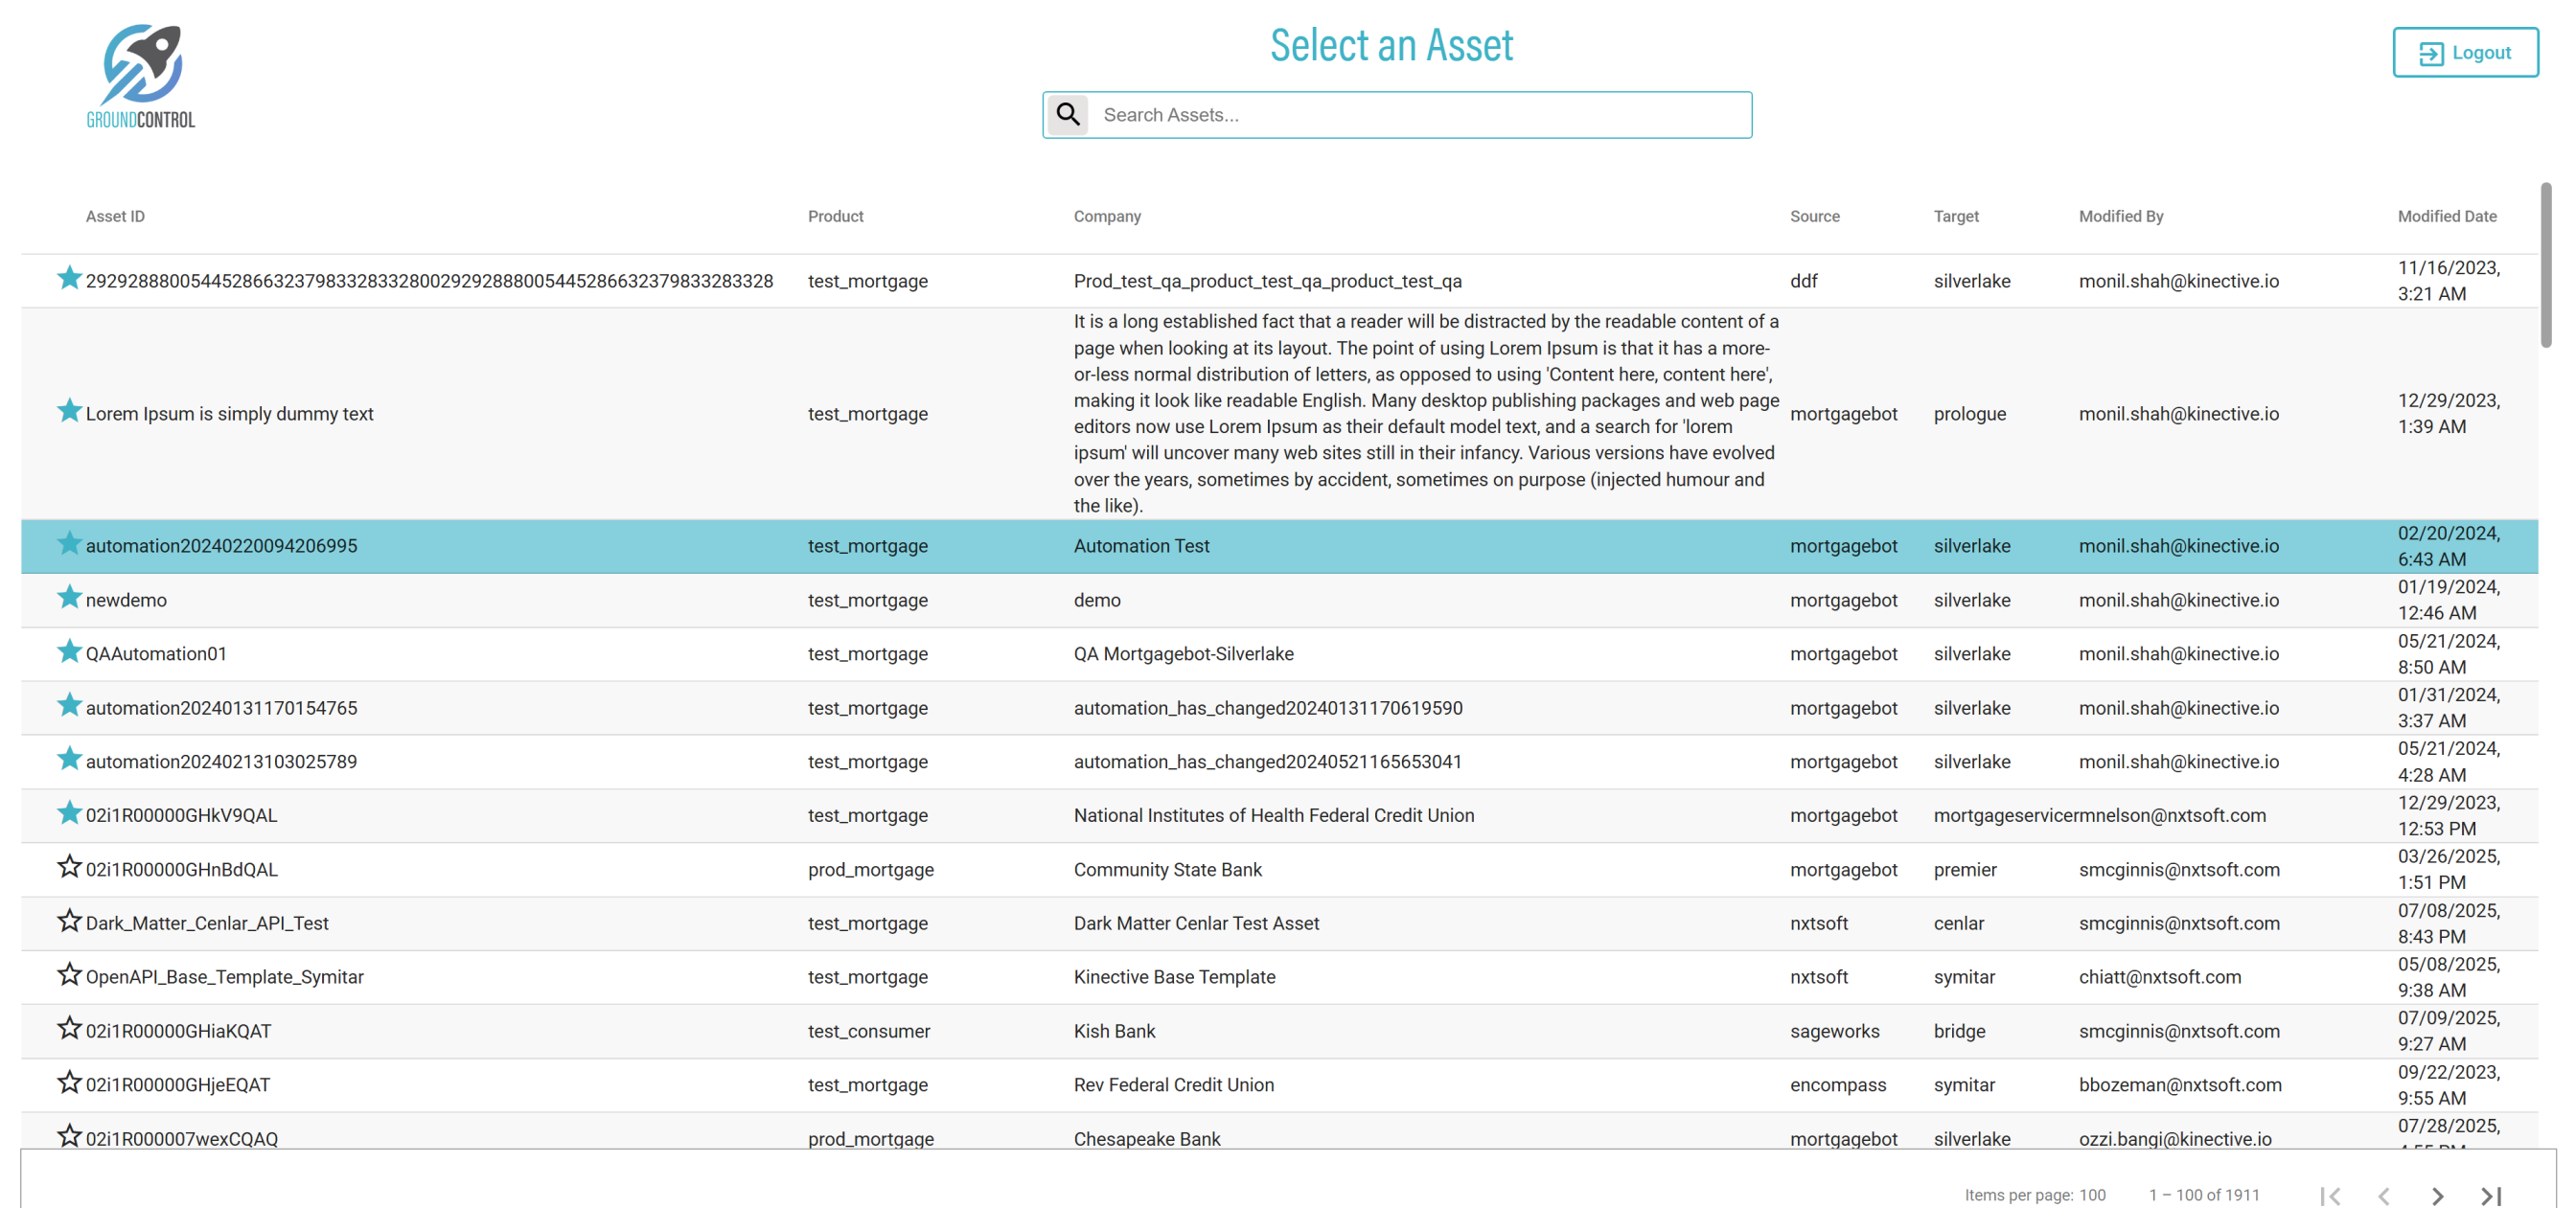This screenshot has width=2576, height=1208.
Task: Click the vertical table scrollbar
Action: (2545, 266)
